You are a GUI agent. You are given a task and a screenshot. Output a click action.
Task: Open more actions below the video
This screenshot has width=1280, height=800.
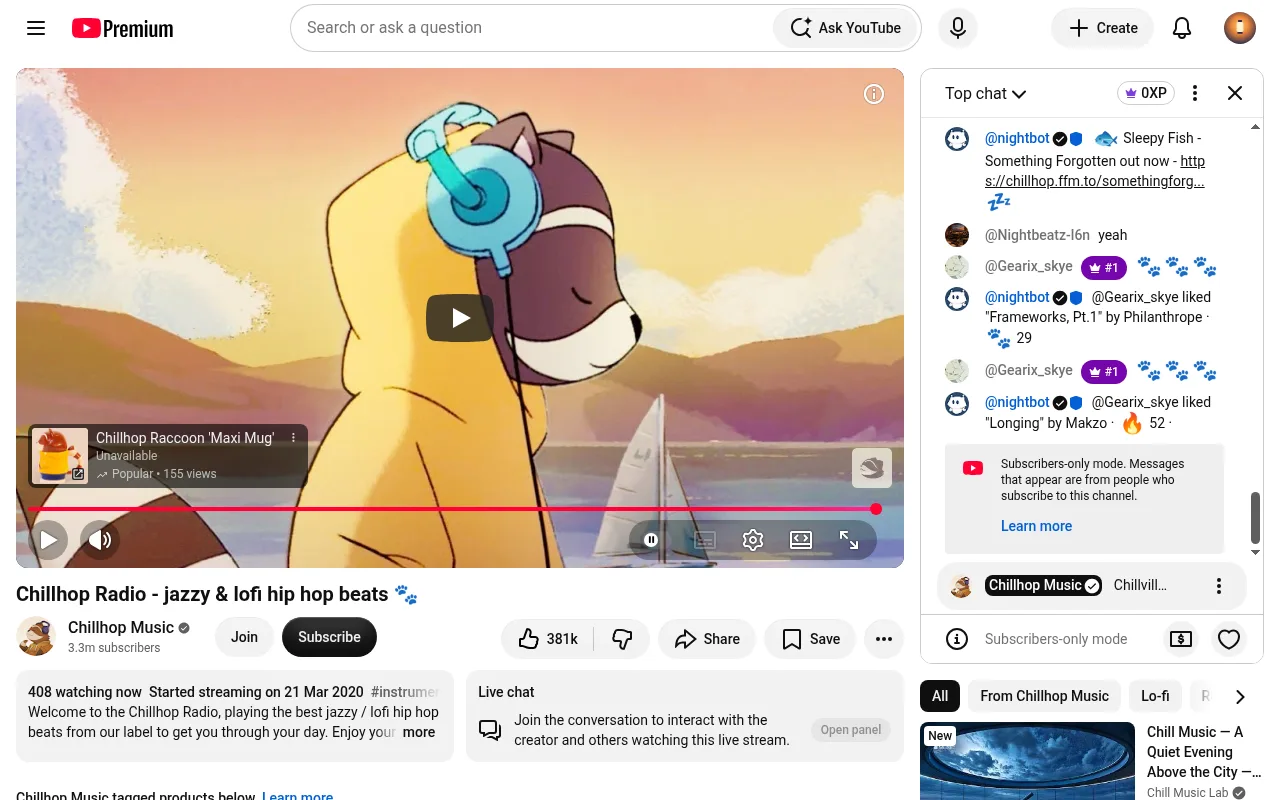point(884,639)
